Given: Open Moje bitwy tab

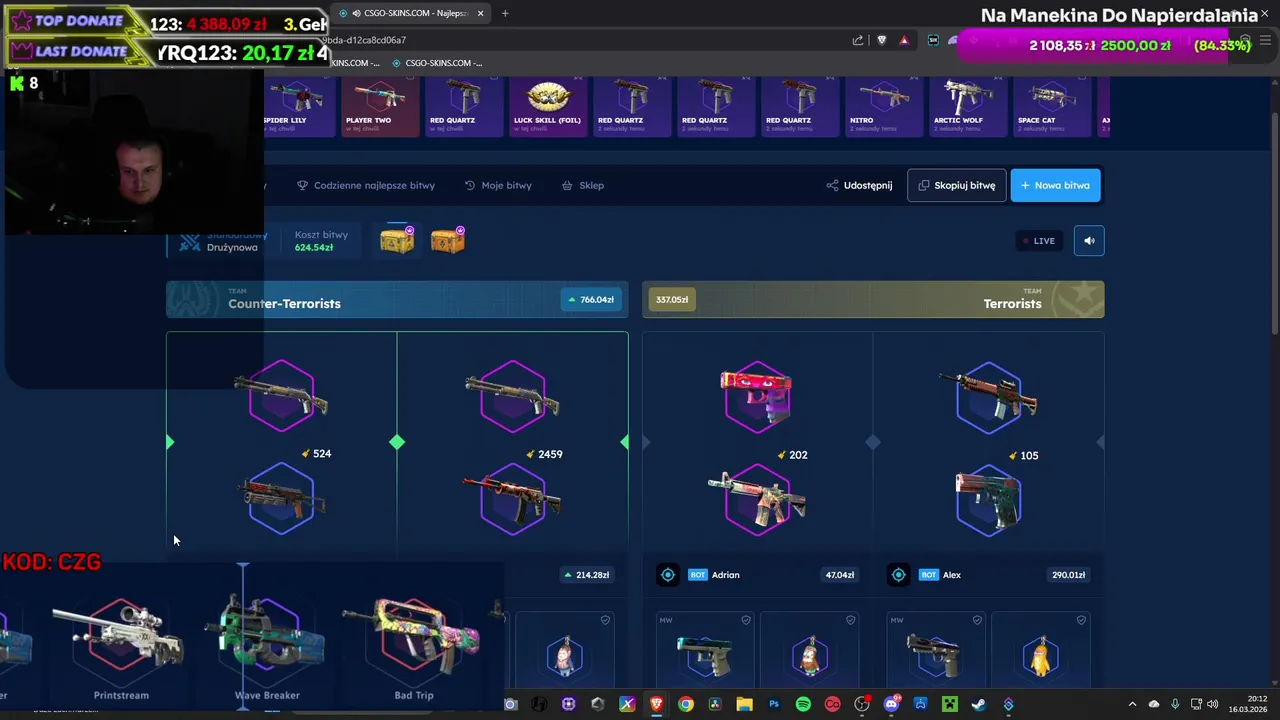Looking at the screenshot, I should click(498, 185).
